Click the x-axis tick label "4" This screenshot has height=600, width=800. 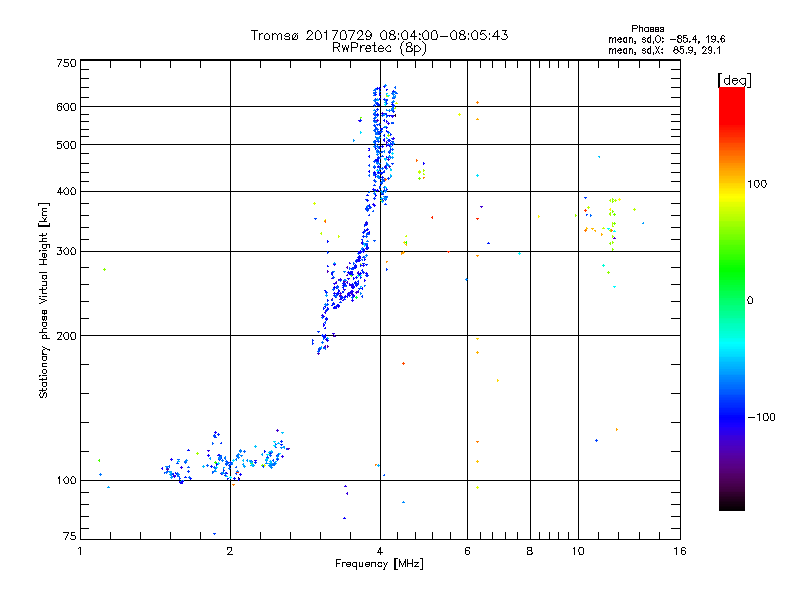tap(380, 551)
